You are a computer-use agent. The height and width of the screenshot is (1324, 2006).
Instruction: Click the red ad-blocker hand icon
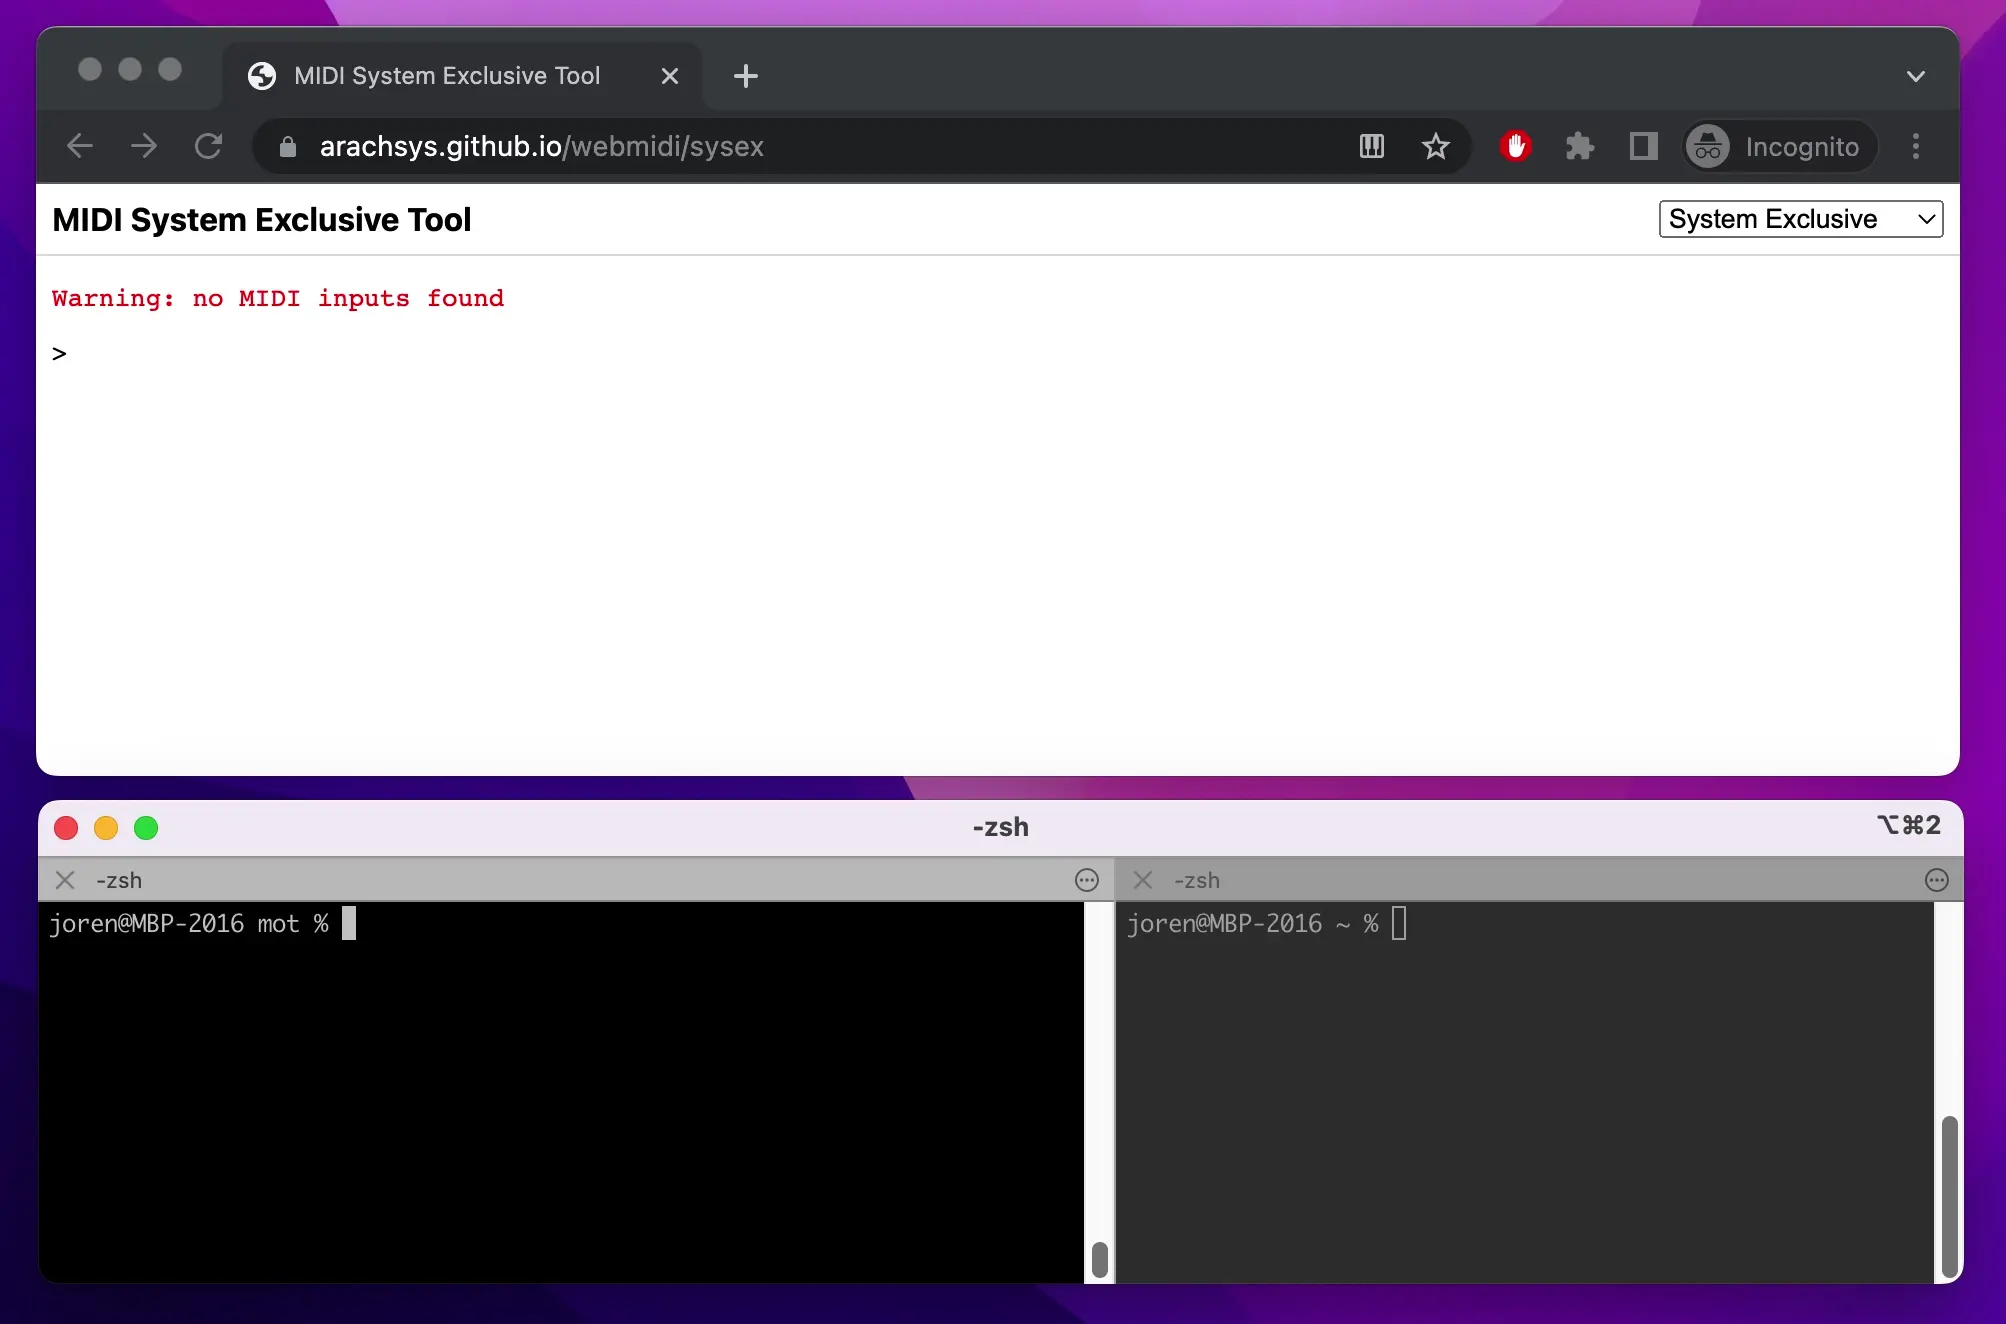click(x=1515, y=146)
